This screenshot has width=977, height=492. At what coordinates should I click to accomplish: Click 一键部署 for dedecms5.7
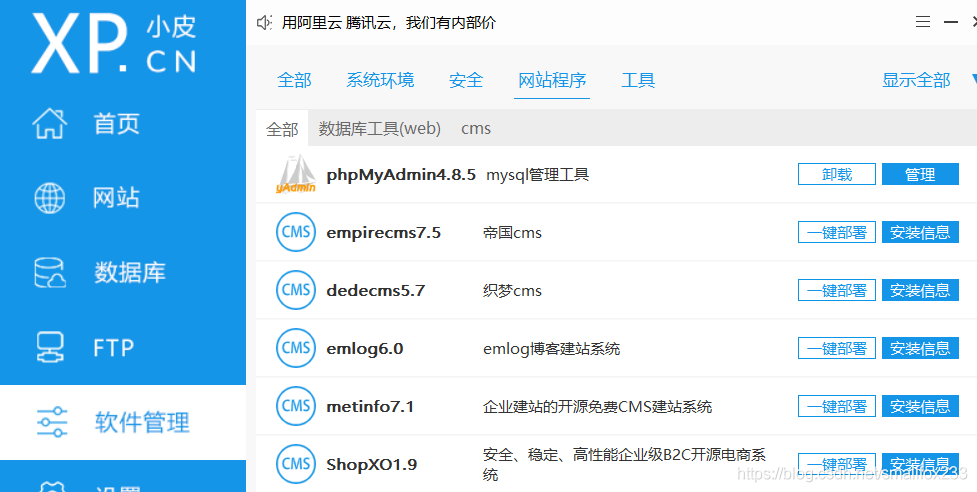coord(837,290)
